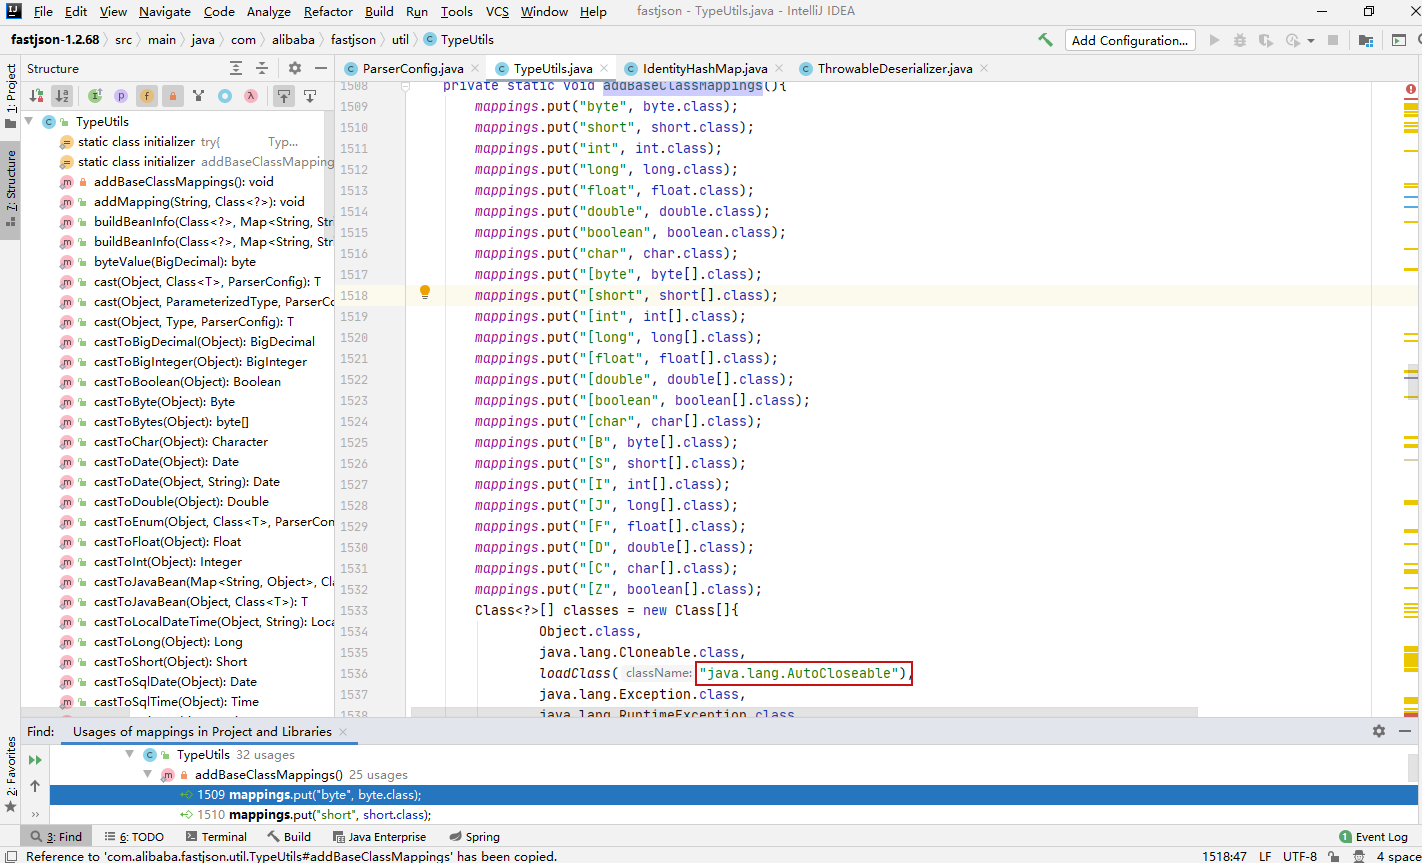
Task: Click Rerun green double-arrow in Find panel
Action: [x=35, y=760]
